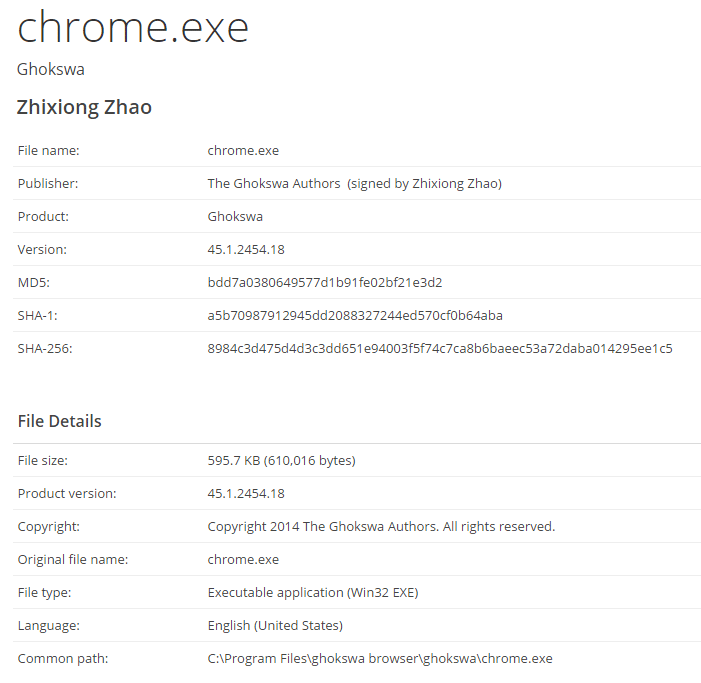Select the chrome.exe value in File name row
701x683 pixels.
[x=243, y=151]
